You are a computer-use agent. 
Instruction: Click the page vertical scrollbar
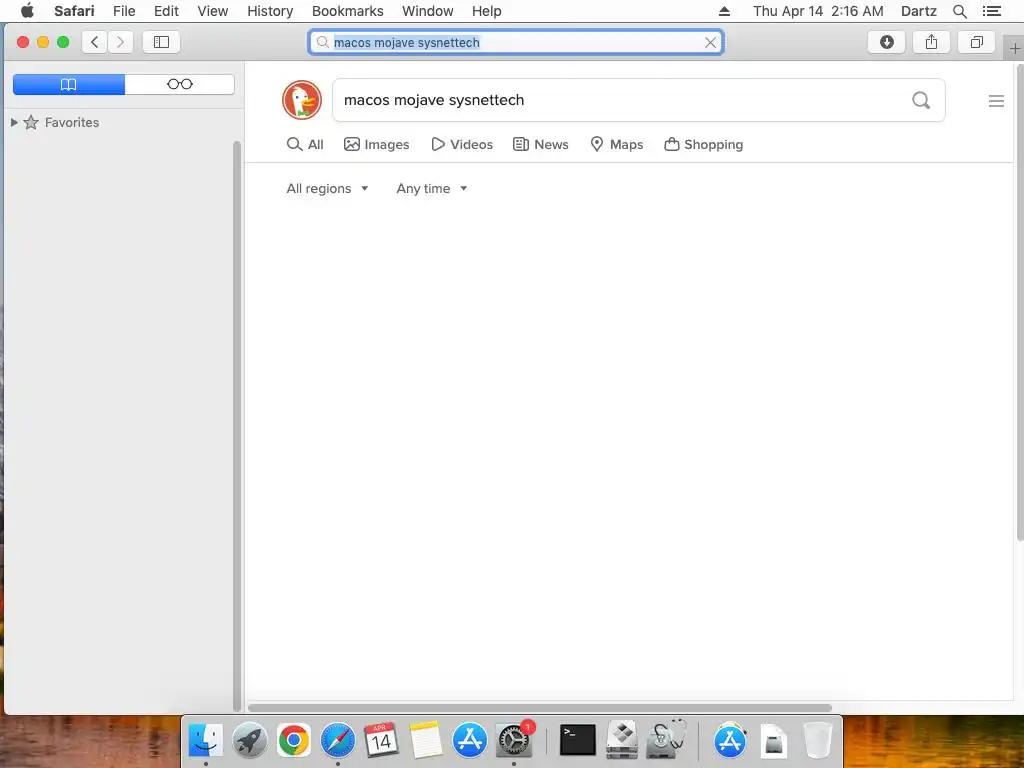[x=1019, y=302]
